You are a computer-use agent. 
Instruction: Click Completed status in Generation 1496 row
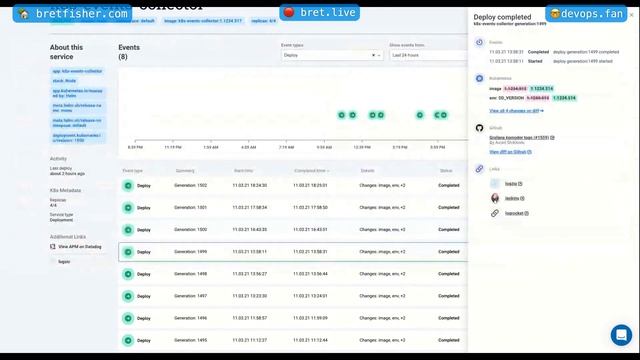(449, 318)
